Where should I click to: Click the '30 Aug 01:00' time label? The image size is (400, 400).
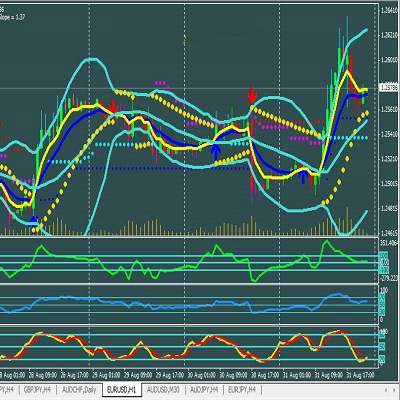pos(202,375)
